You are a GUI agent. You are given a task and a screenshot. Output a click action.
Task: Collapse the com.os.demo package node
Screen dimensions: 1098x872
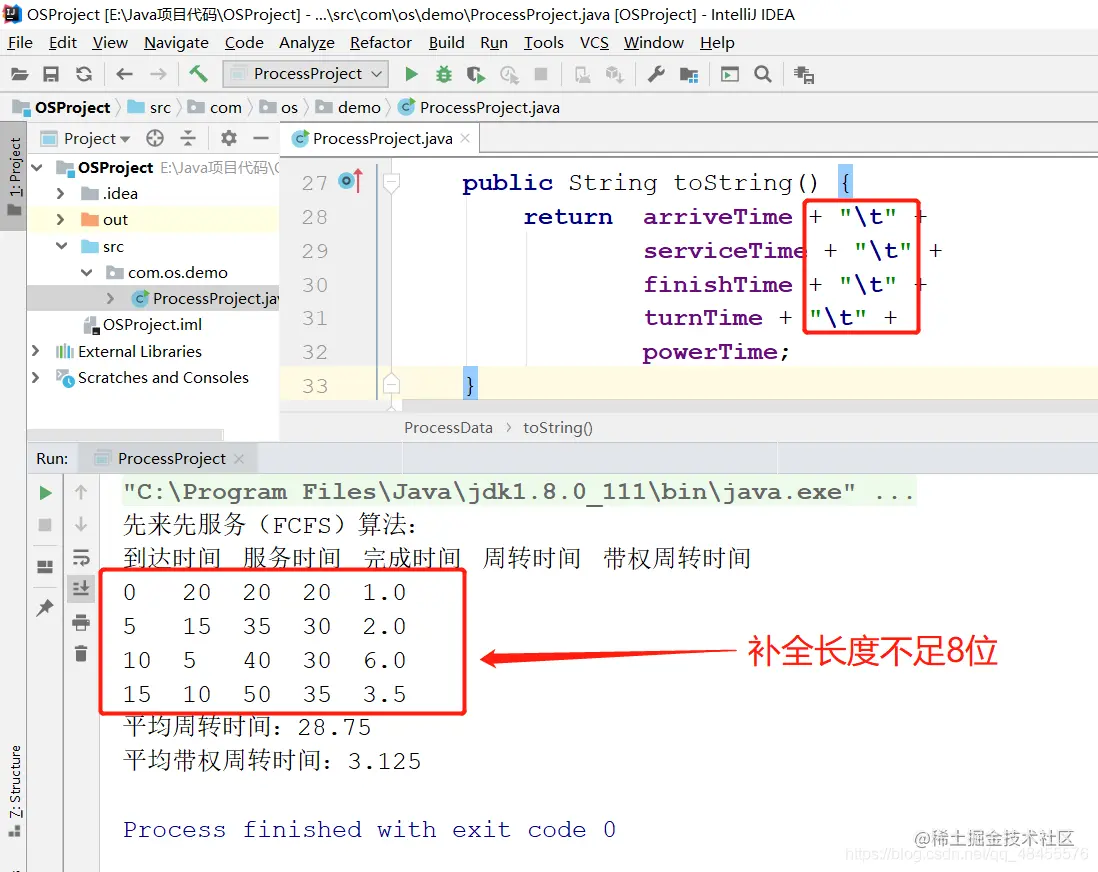(x=87, y=272)
